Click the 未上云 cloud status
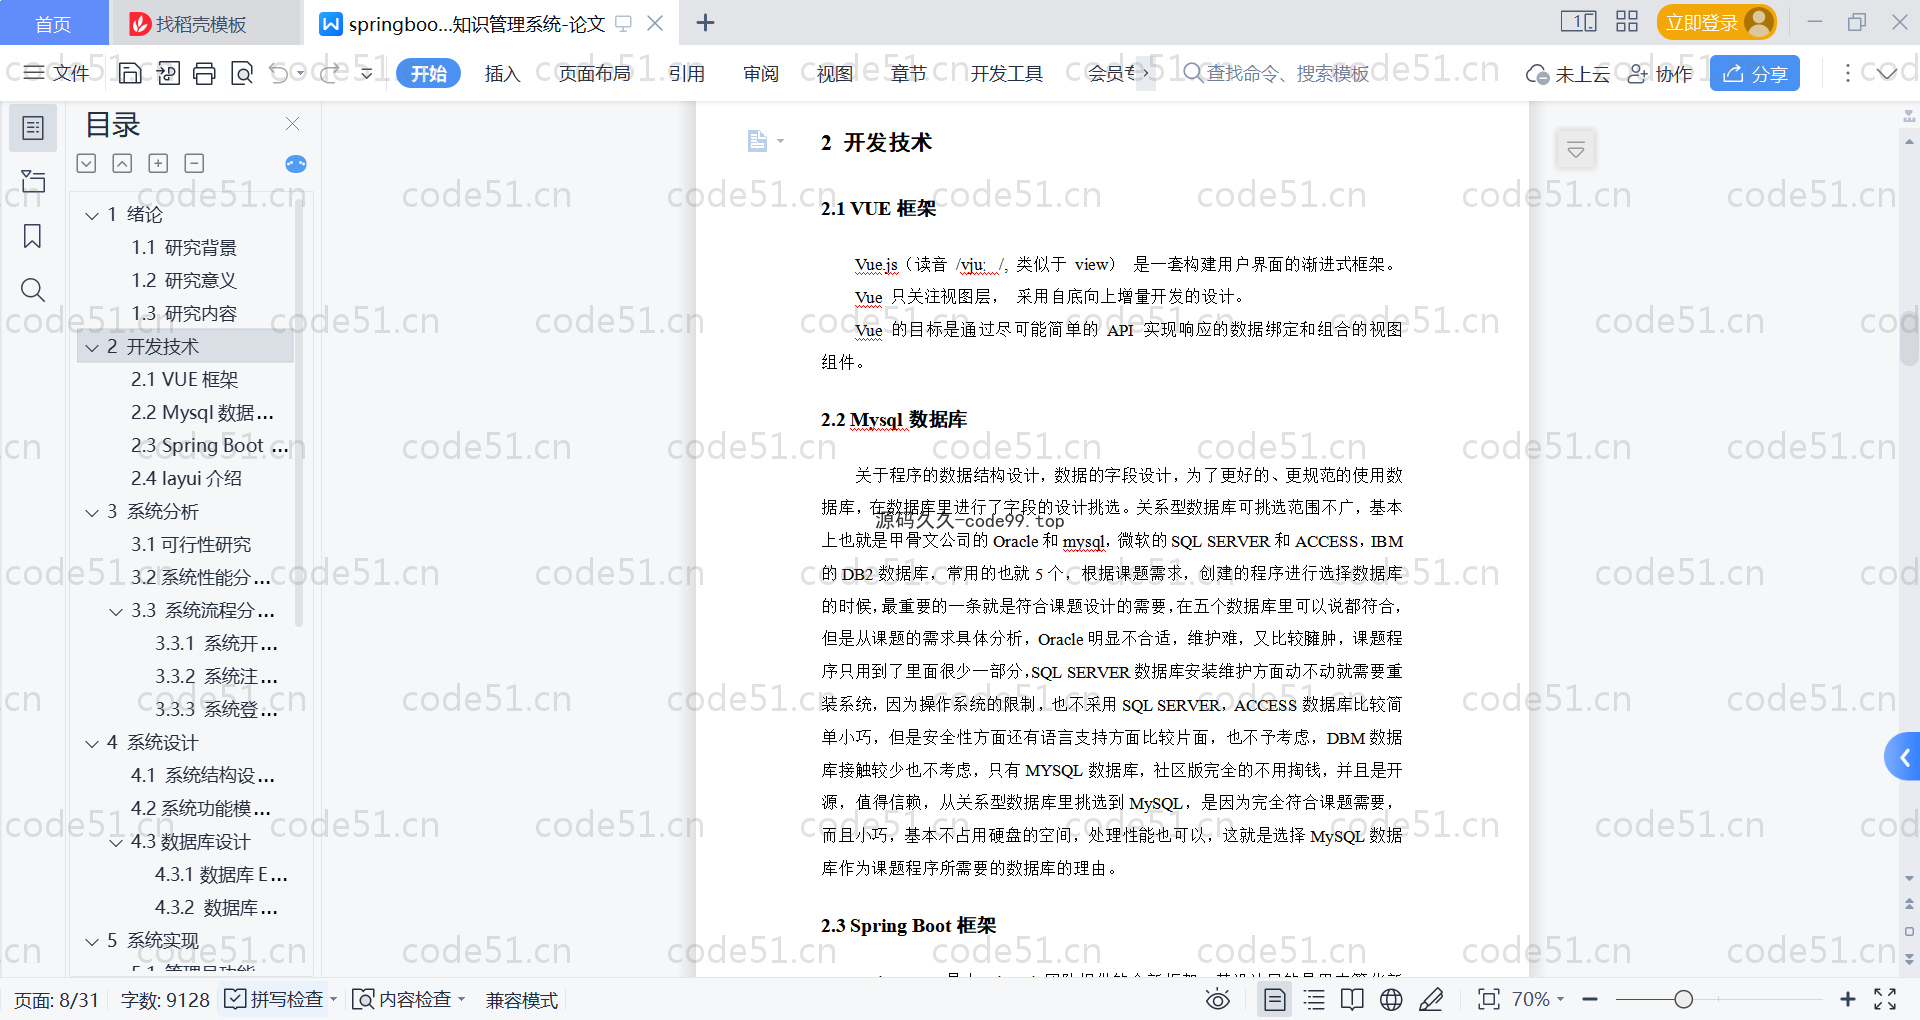The width and height of the screenshot is (1920, 1020). [x=1567, y=74]
